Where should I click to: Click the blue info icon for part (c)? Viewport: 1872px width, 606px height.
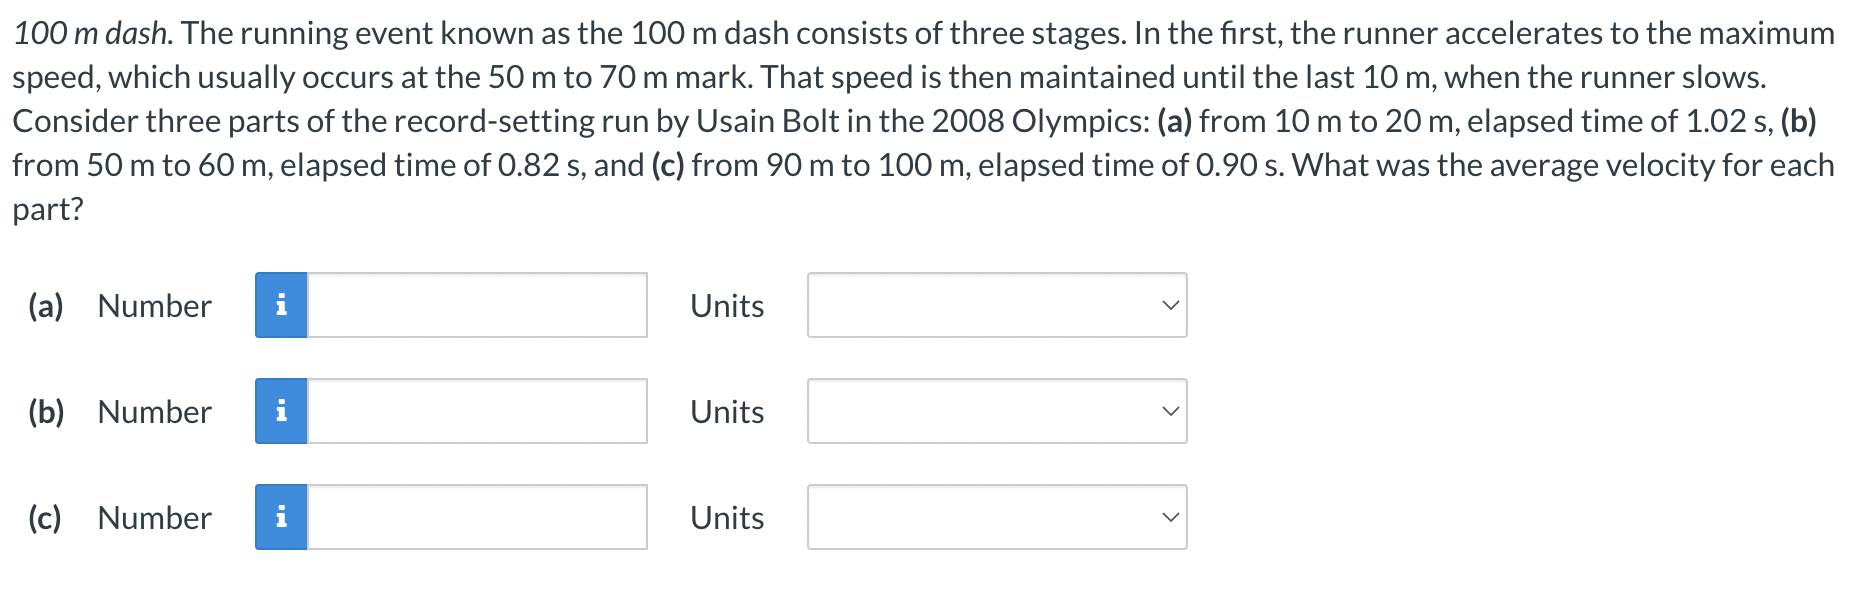pos(281,517)
